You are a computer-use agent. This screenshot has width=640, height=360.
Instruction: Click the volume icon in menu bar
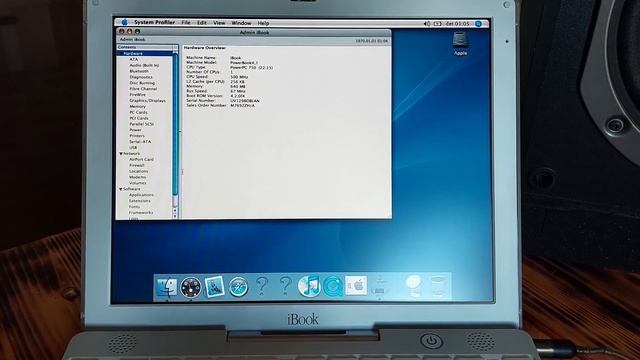427,24
